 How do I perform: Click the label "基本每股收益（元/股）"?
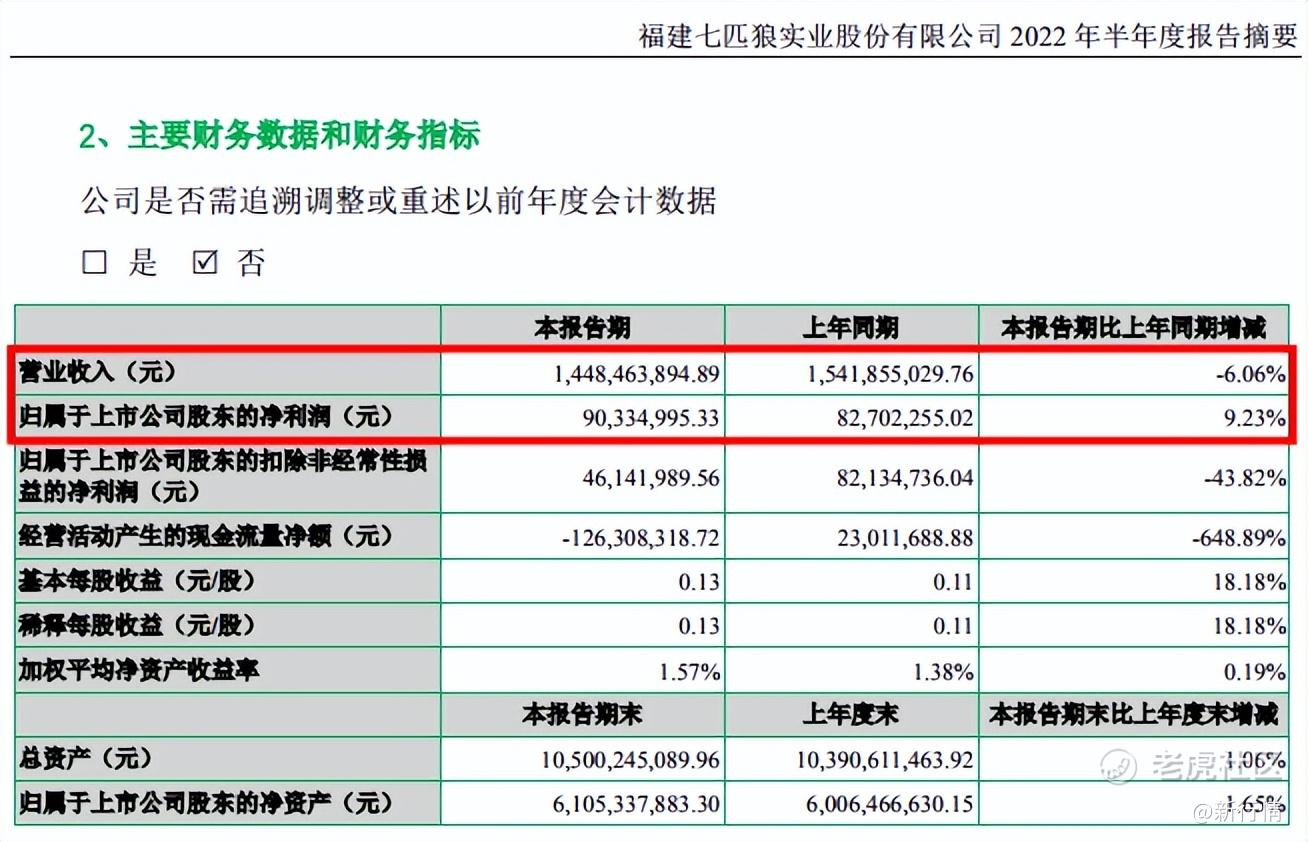(x=138, y=581)
